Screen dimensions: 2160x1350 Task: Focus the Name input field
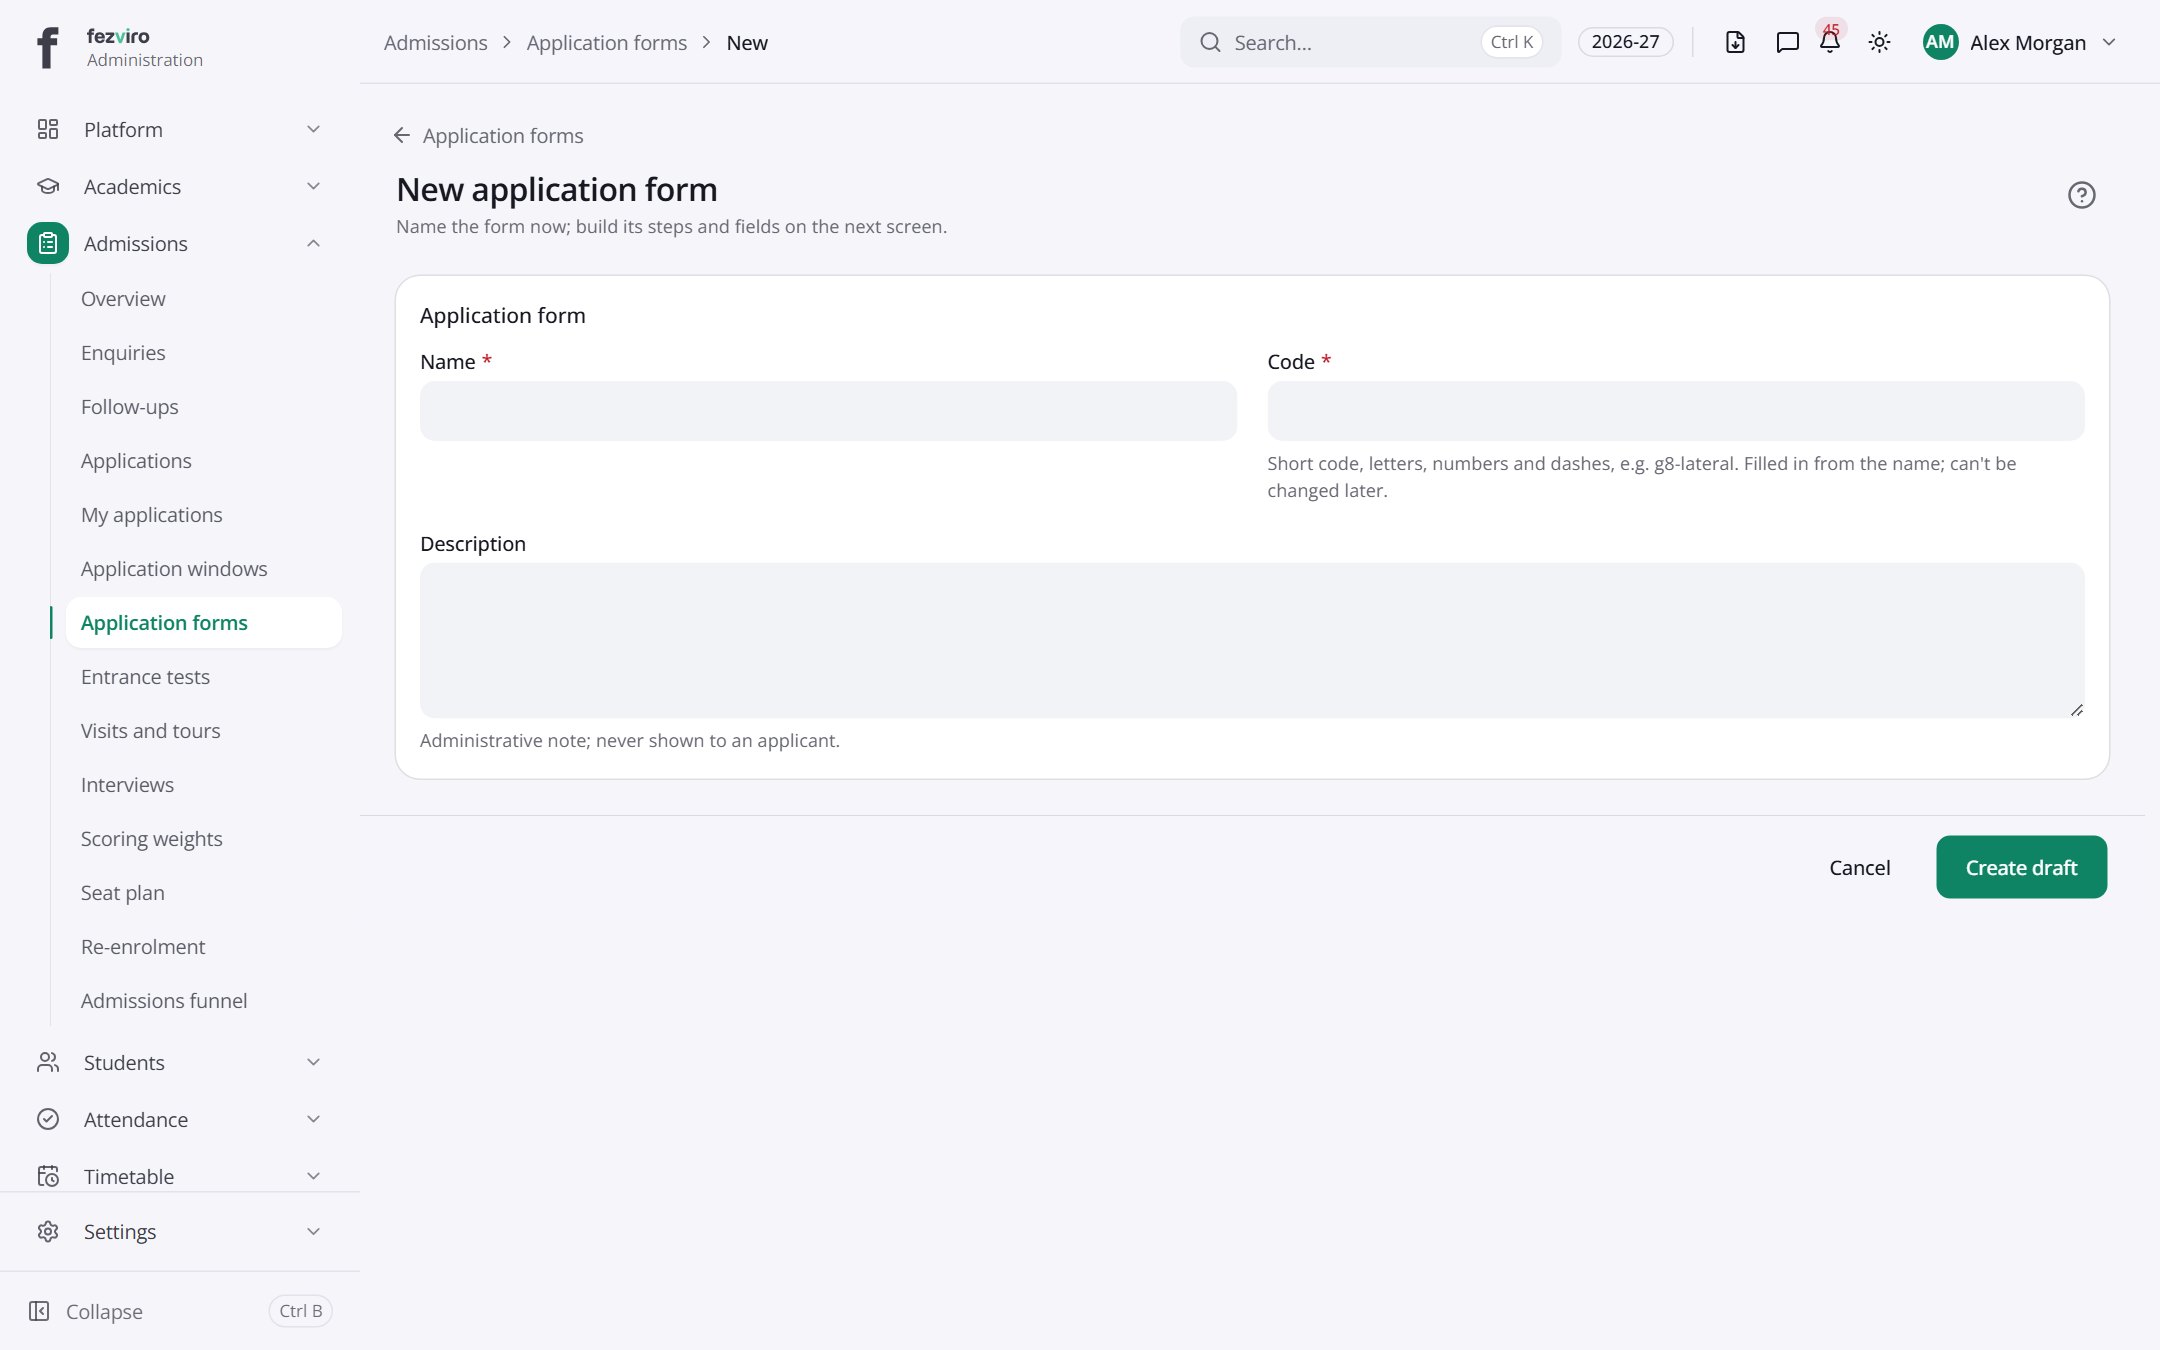click(828, 411)
